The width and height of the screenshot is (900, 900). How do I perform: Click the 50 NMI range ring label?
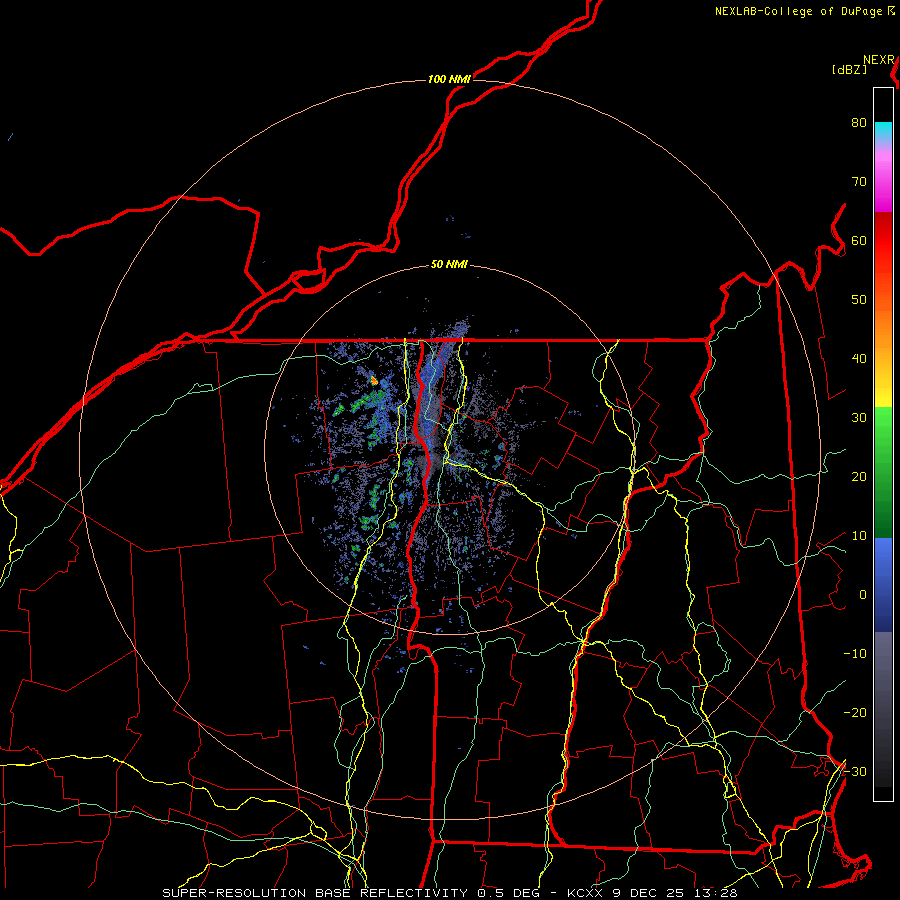[x=449, y=265]
